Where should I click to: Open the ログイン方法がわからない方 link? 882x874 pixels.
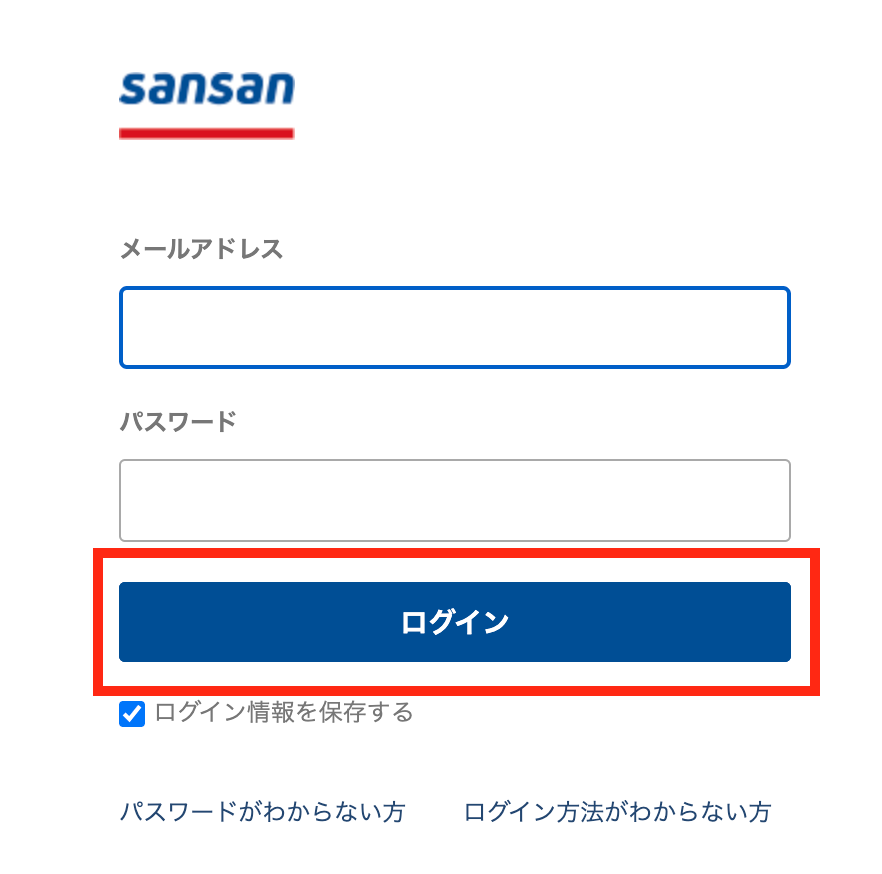[617, 812]
